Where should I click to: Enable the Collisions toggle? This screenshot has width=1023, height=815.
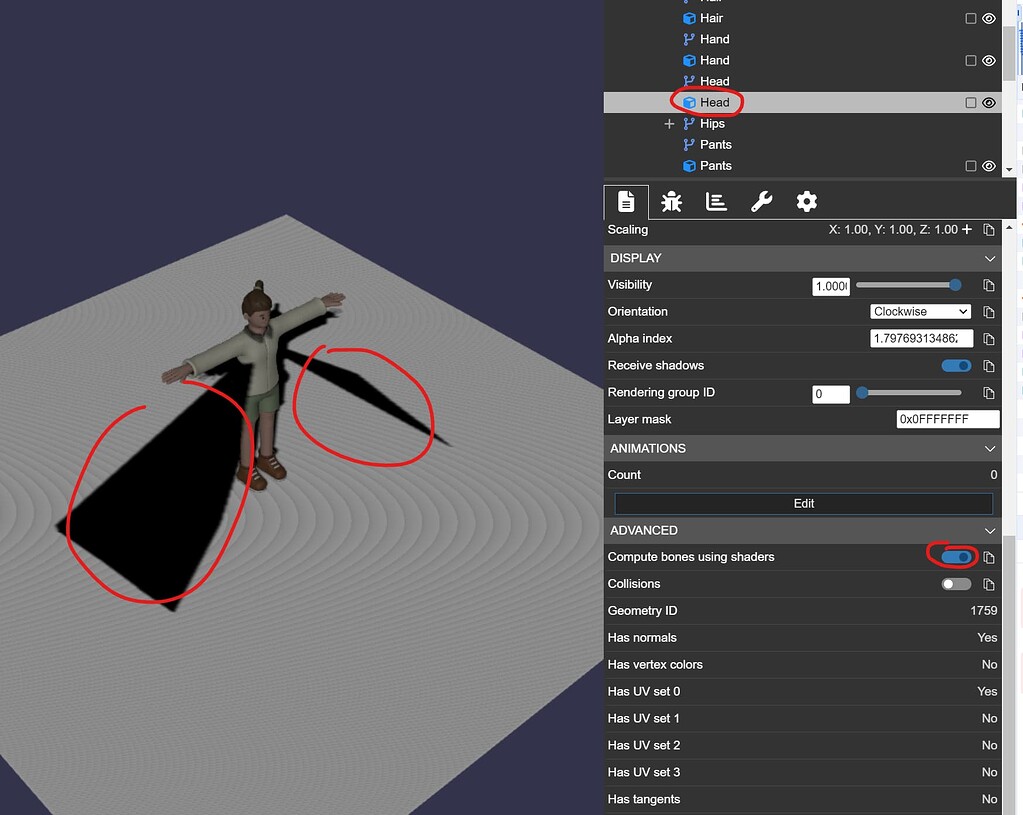click(x=956, y=583)
